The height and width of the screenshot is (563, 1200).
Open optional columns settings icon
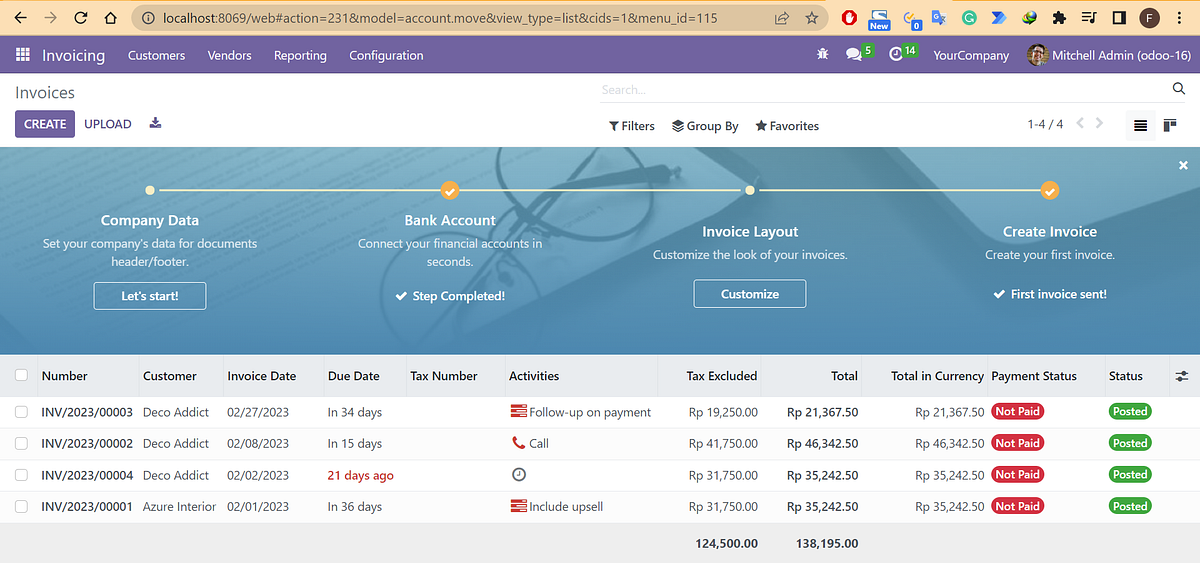1182,376
